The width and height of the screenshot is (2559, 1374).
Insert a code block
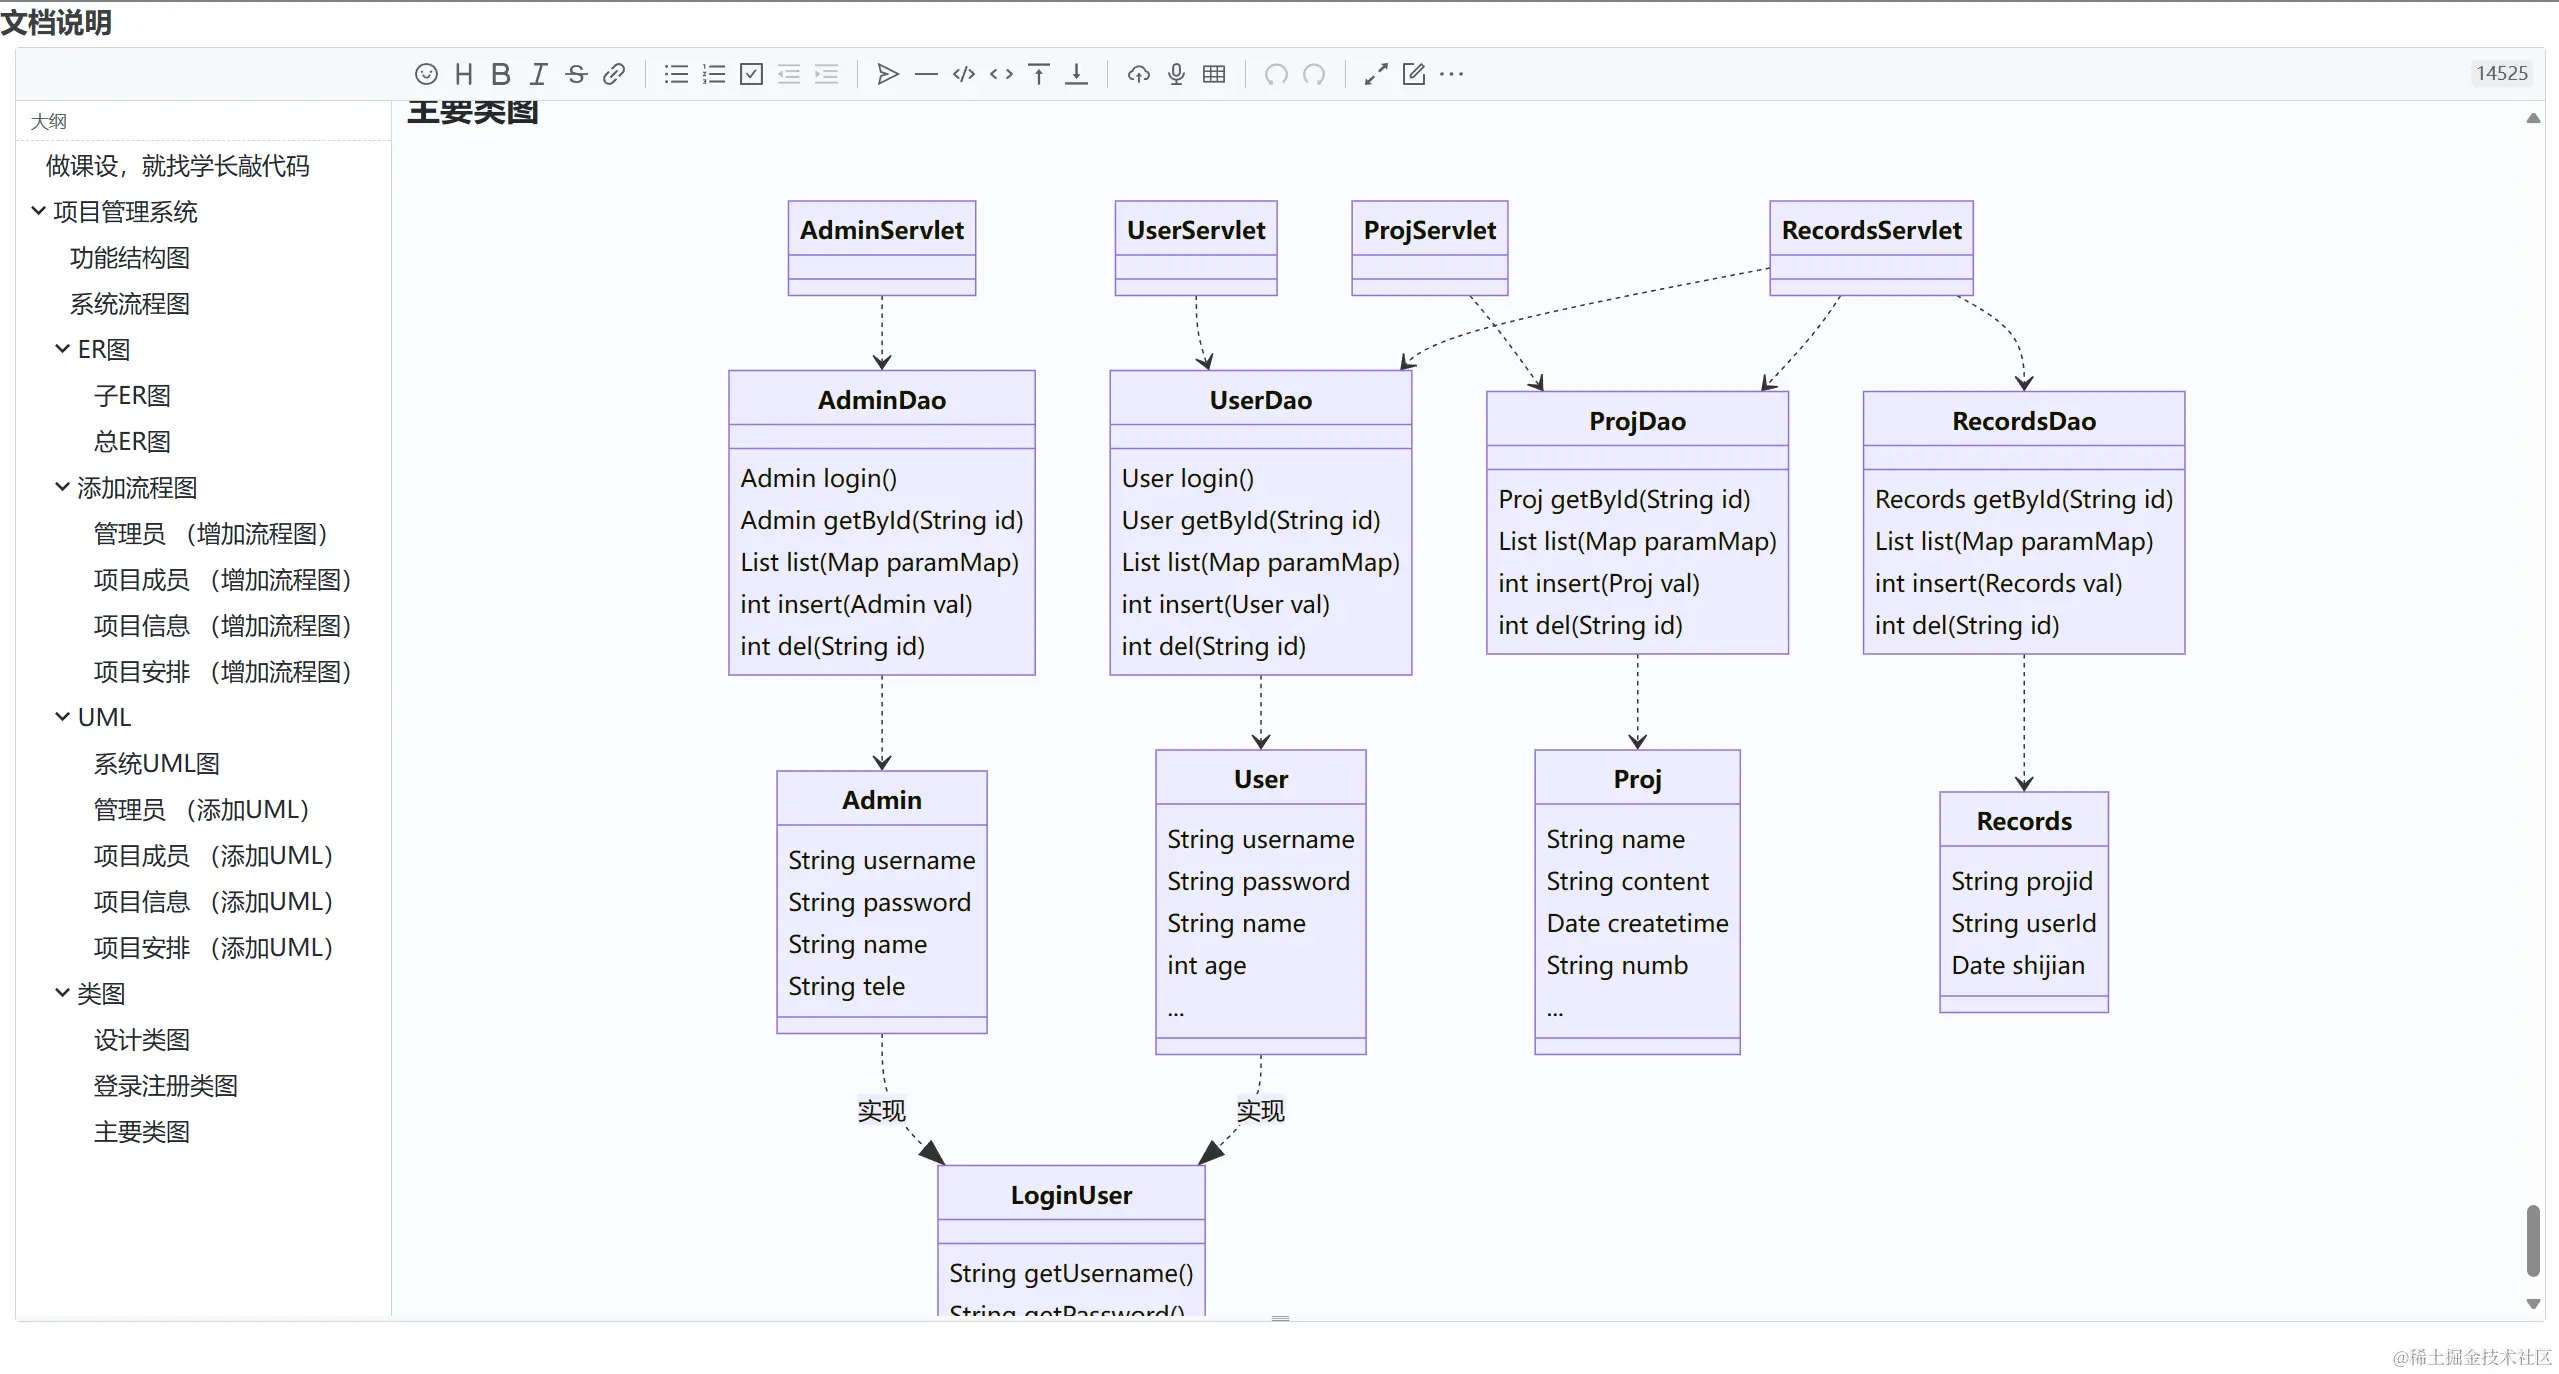pos(964,74)
